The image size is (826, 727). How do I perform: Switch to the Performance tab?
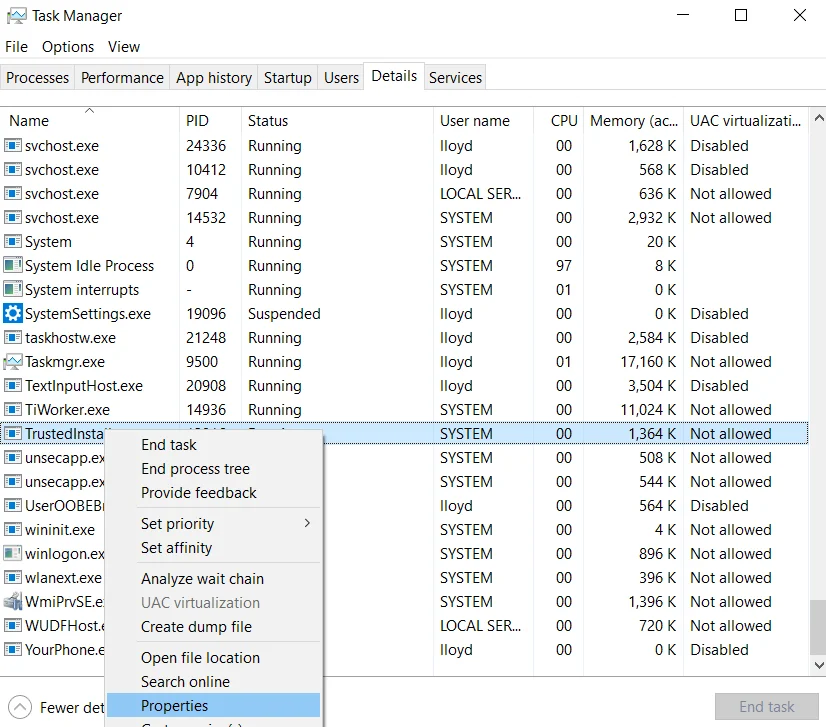pos(122,77)
